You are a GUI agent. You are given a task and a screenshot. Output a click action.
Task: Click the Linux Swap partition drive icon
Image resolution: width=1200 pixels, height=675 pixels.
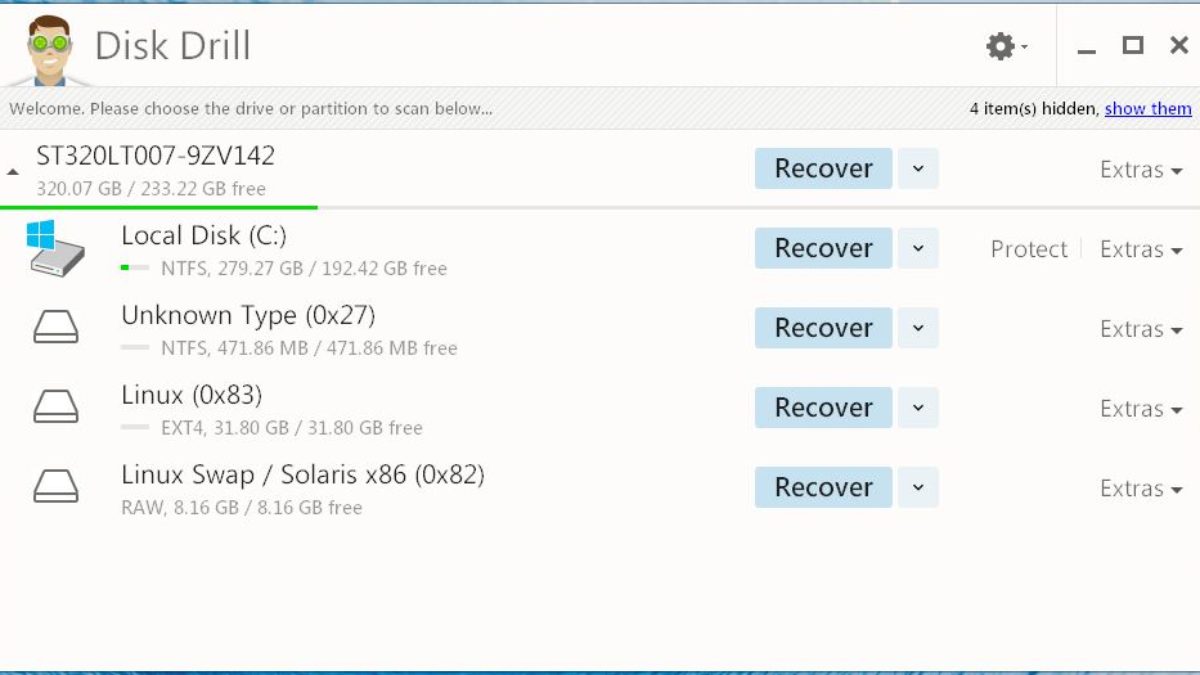click(56, 487)
